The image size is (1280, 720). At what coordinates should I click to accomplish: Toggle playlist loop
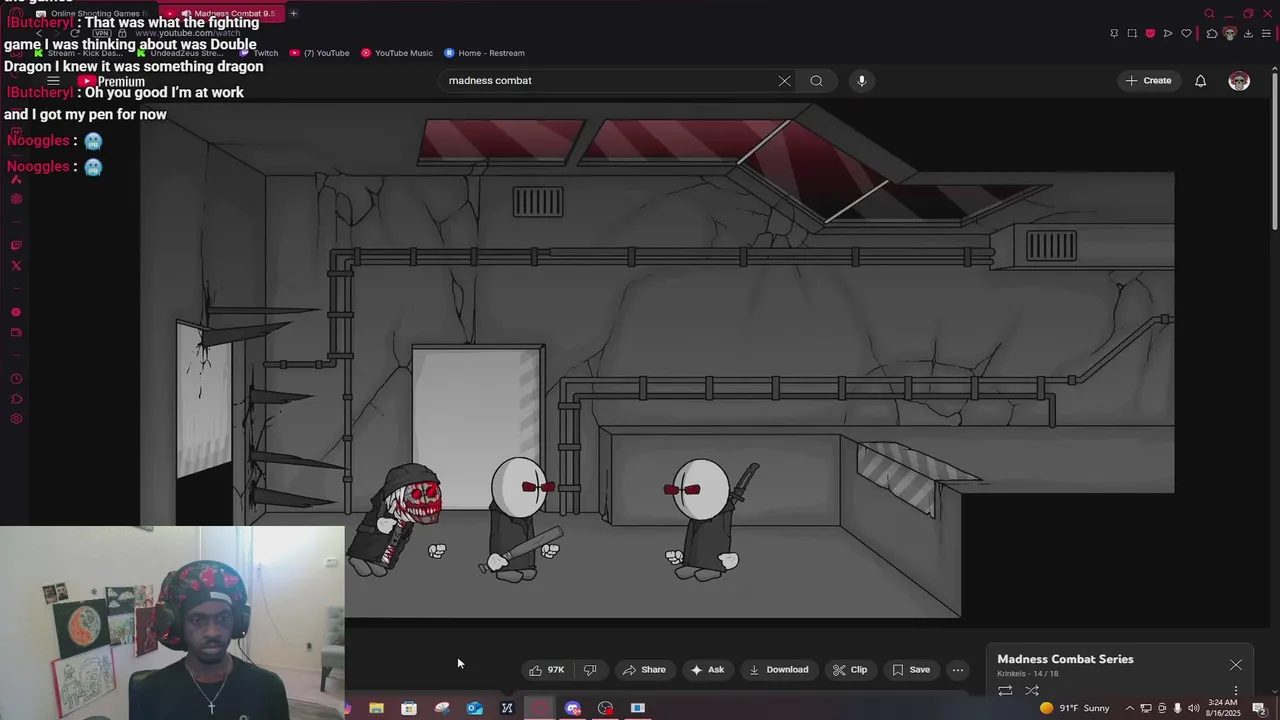click(x=1005, y=690)
